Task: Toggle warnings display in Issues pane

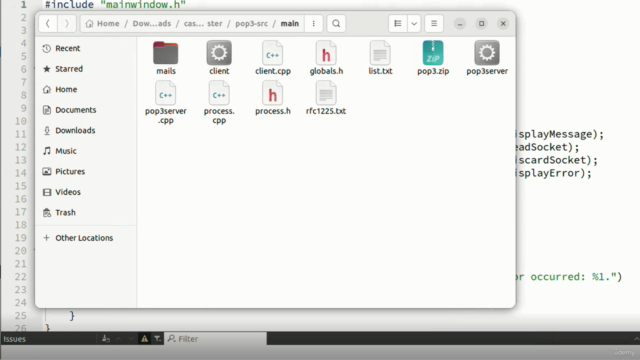Action: pyautogui.click(x=144, y=339)
